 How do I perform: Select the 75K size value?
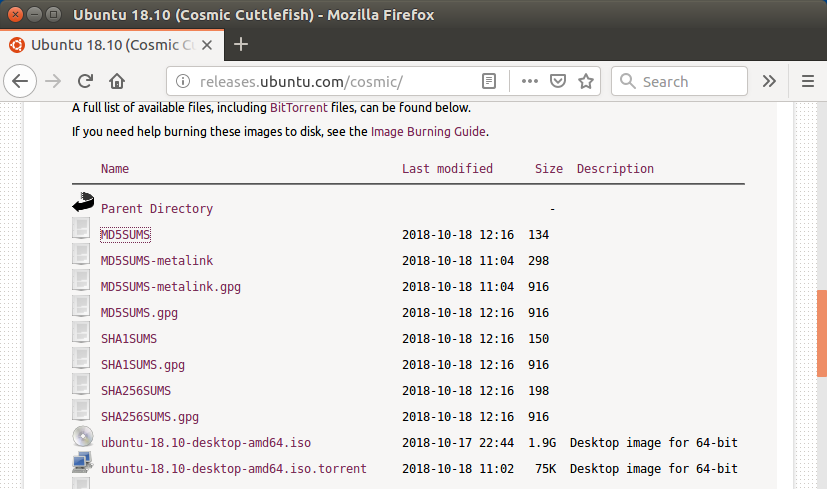pyautogui.click(x=545, y=469)
